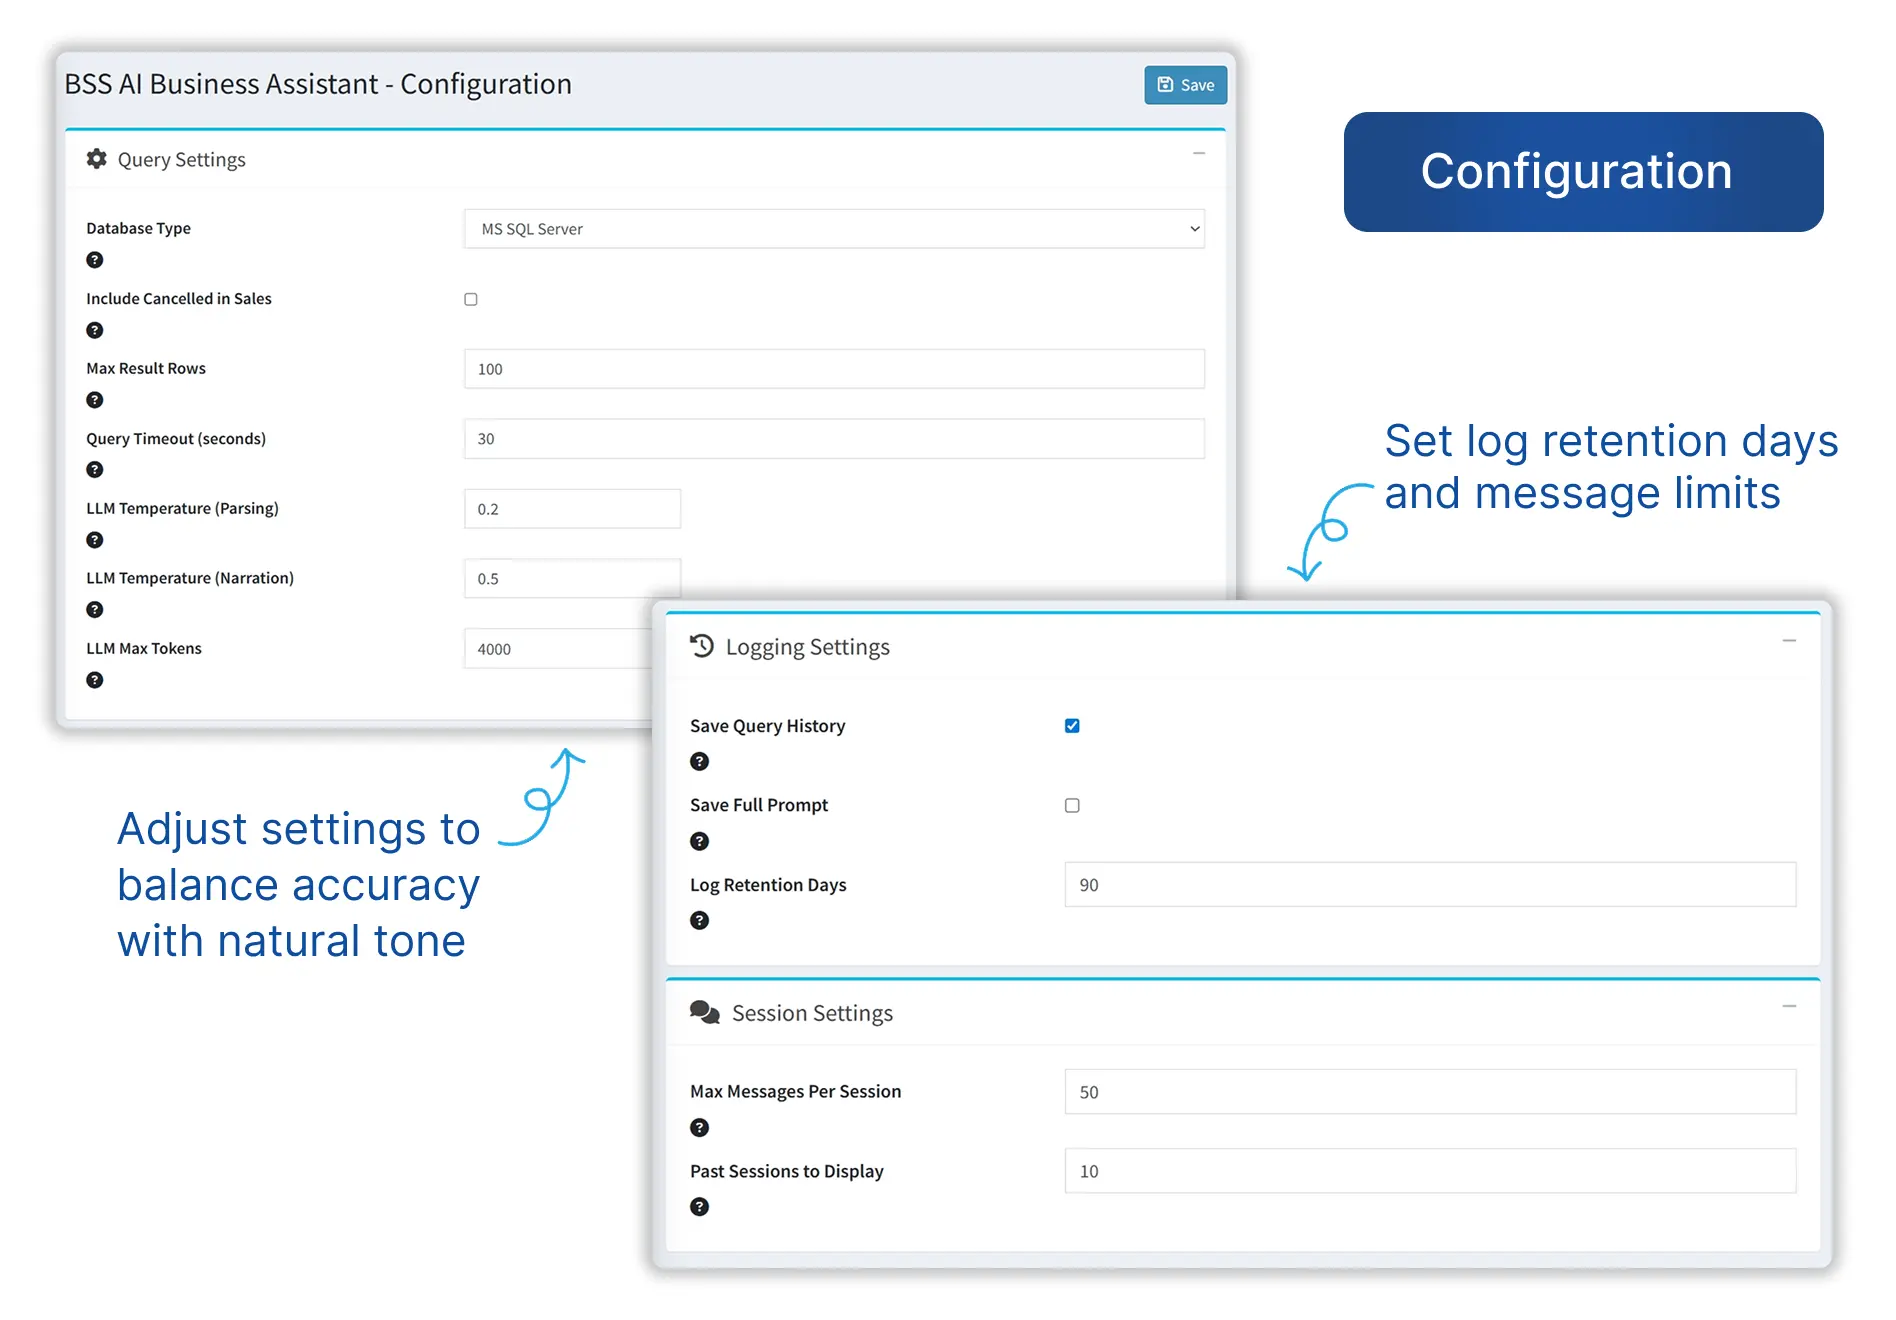The height and width of the screenshot is (1320, 1896).
Task: Enable the Save Full Prompt checkbox
Action: coord(1072,806)
